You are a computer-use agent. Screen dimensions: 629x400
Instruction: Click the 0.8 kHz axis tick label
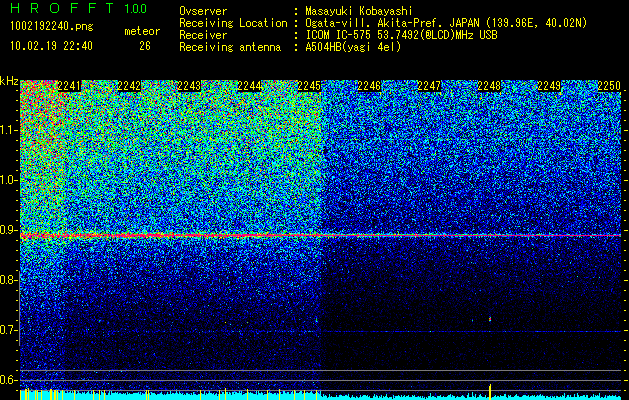click(9, 280)
